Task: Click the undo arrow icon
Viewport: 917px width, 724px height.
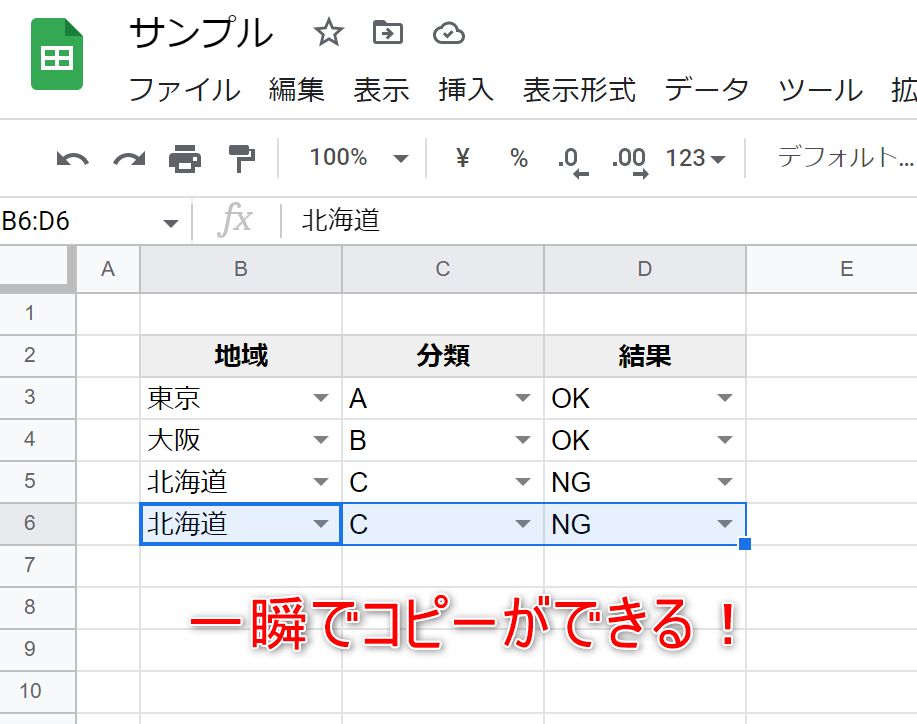Action: click(72, 158)
